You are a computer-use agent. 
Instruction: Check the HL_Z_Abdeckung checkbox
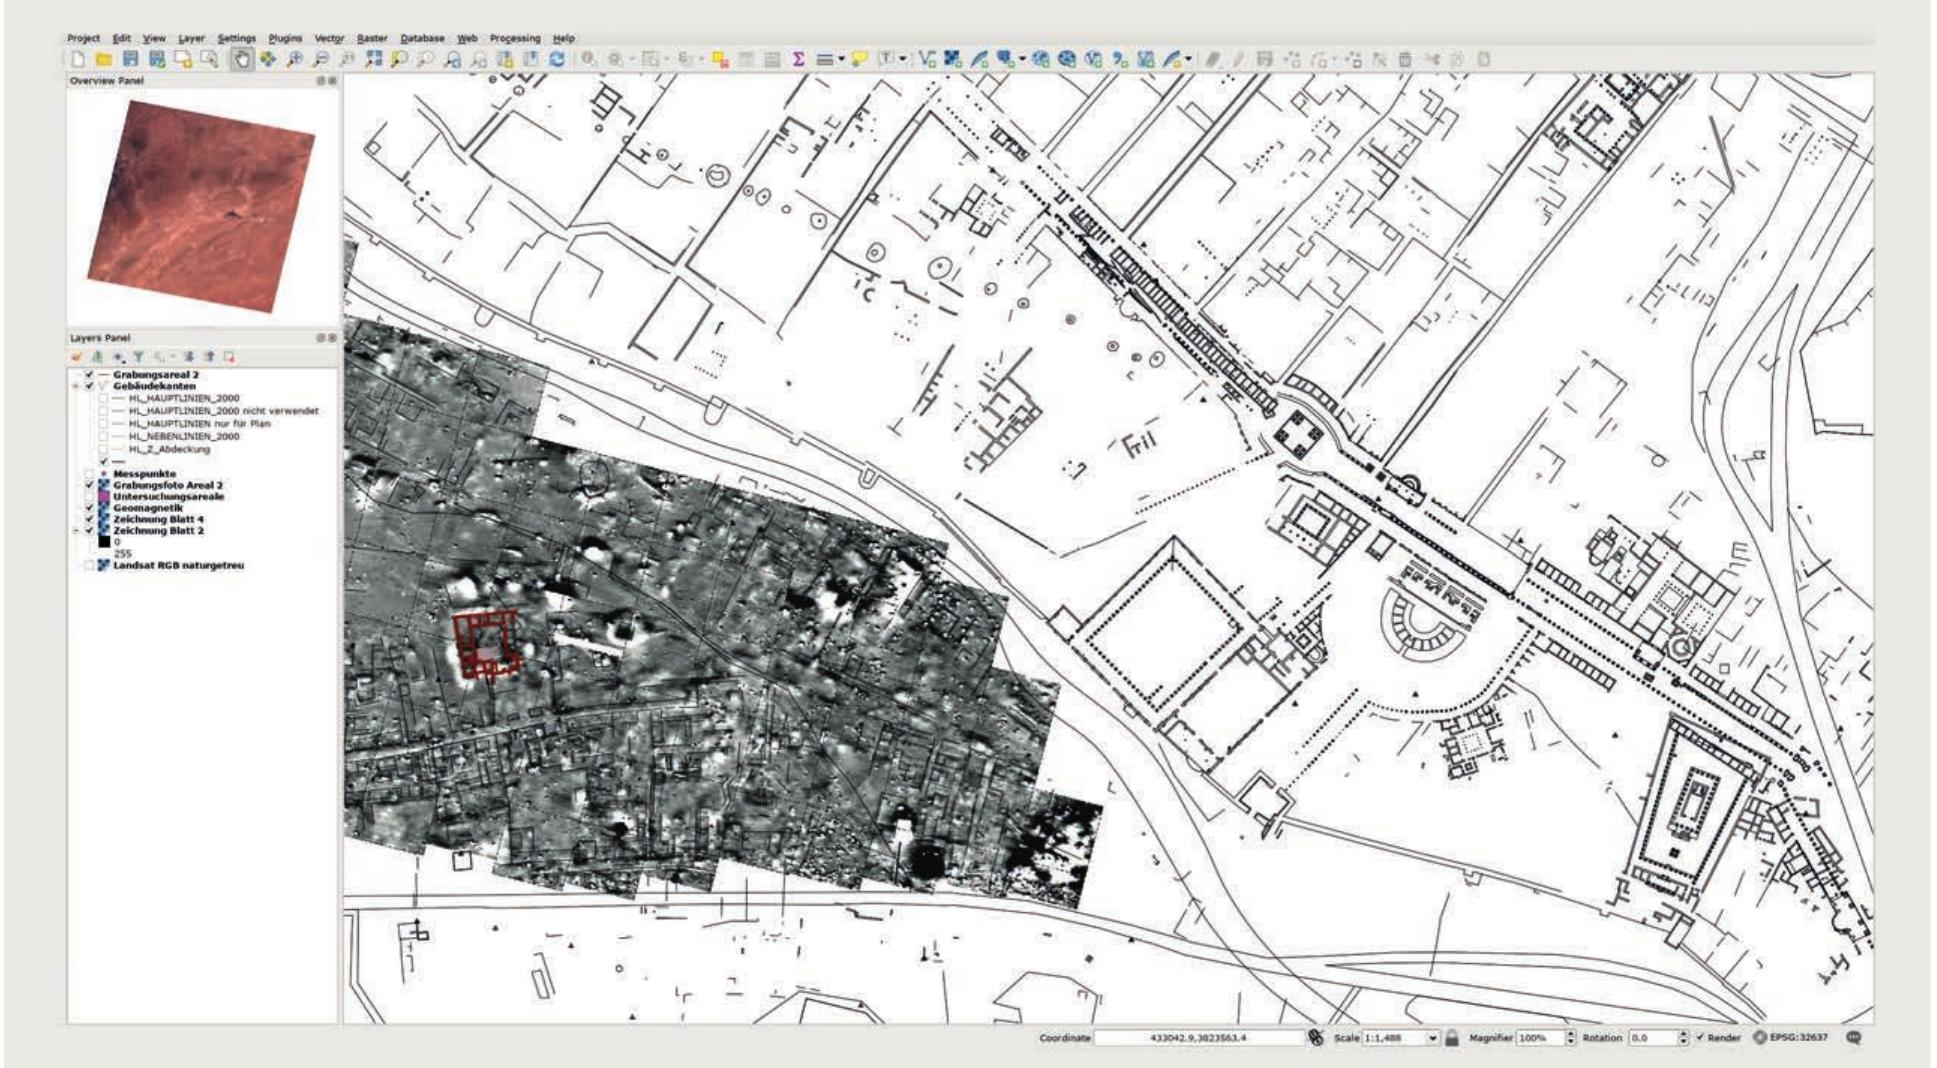pyautogui.click(x=103, y=449)
